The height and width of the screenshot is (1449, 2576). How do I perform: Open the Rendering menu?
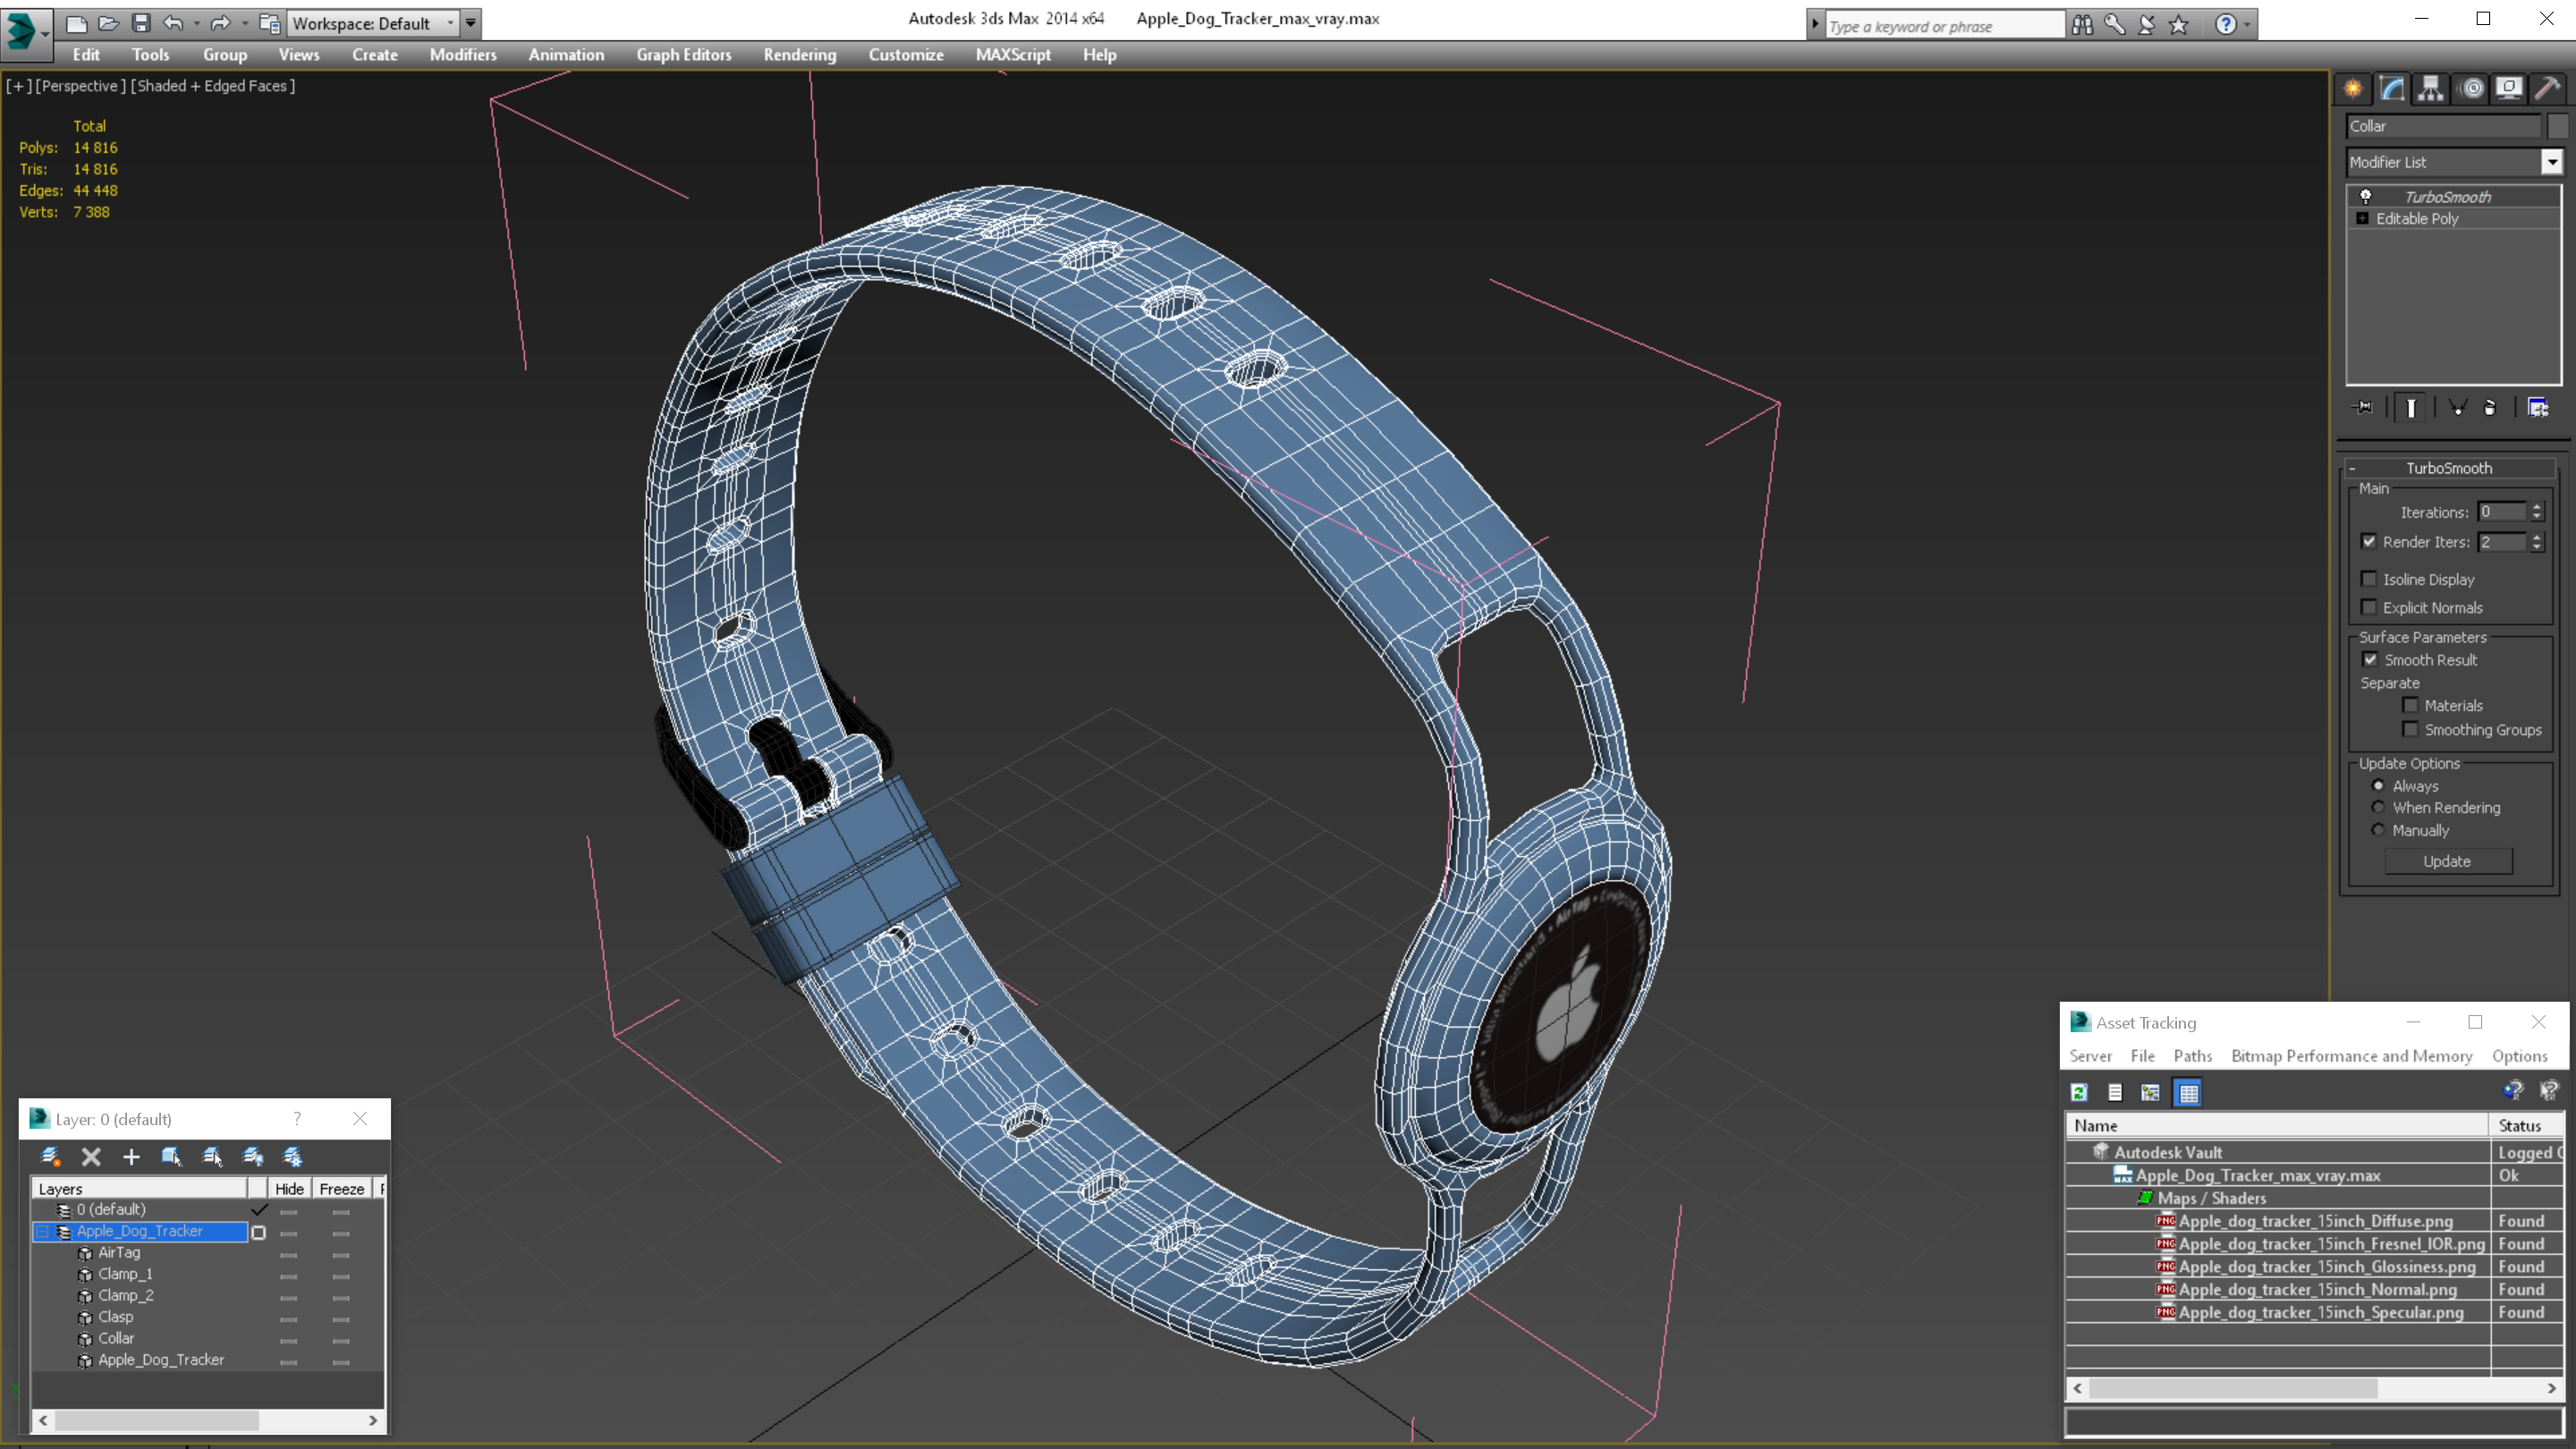pyautogui.click(x=800, y=55)
